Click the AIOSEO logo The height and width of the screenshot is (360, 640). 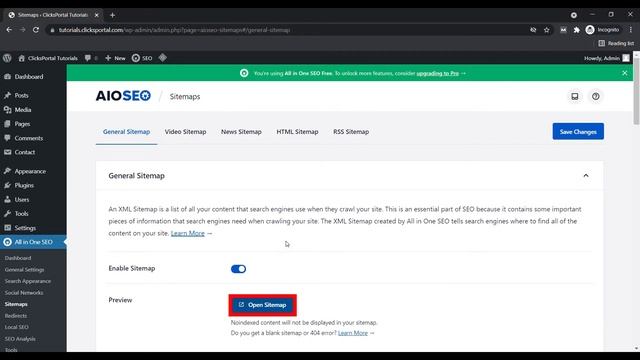123,96
